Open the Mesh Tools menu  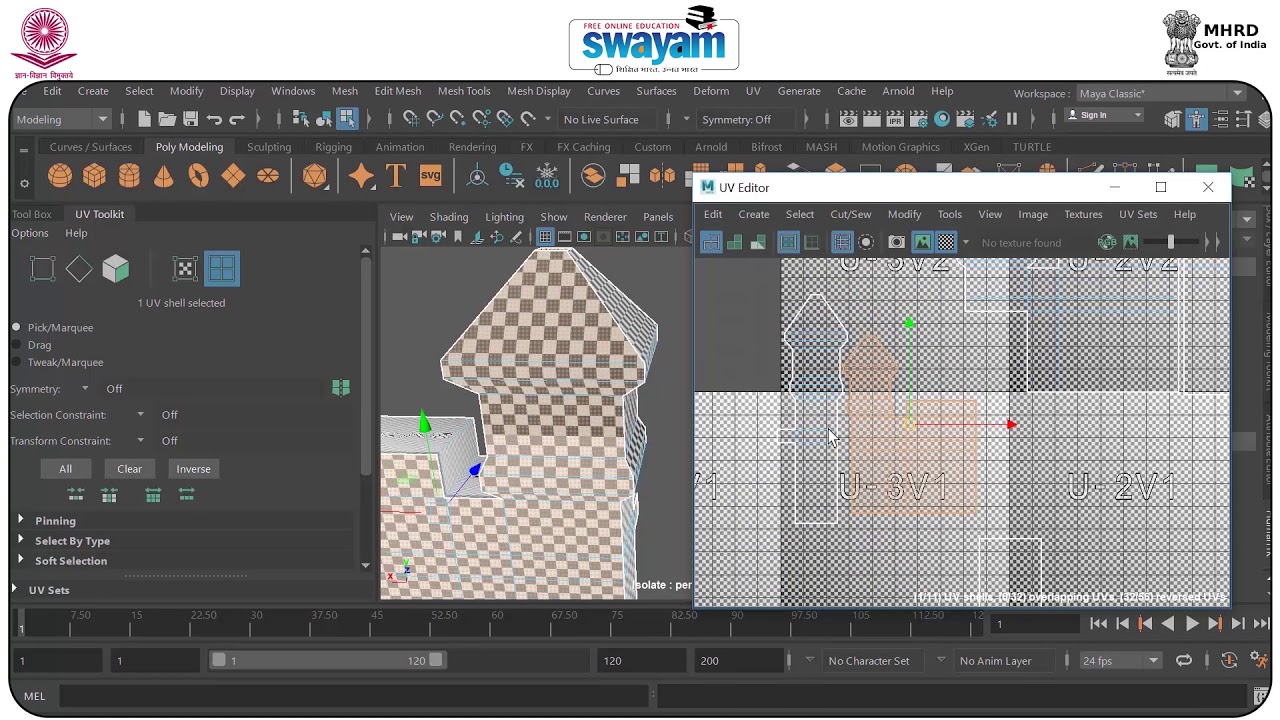point(464,91)
